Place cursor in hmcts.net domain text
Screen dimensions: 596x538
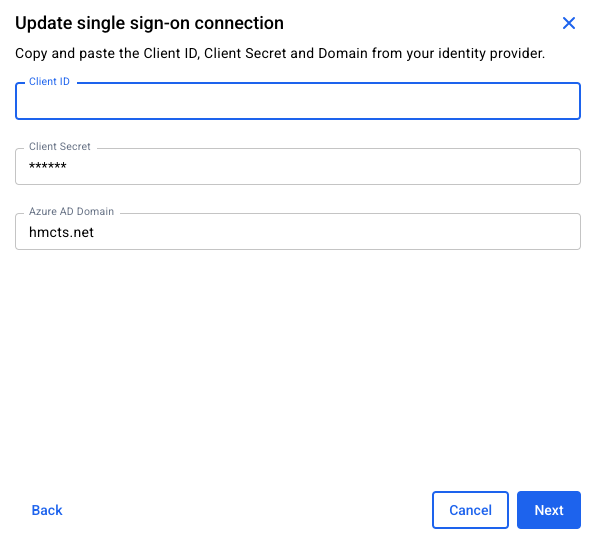click(61, 232)
